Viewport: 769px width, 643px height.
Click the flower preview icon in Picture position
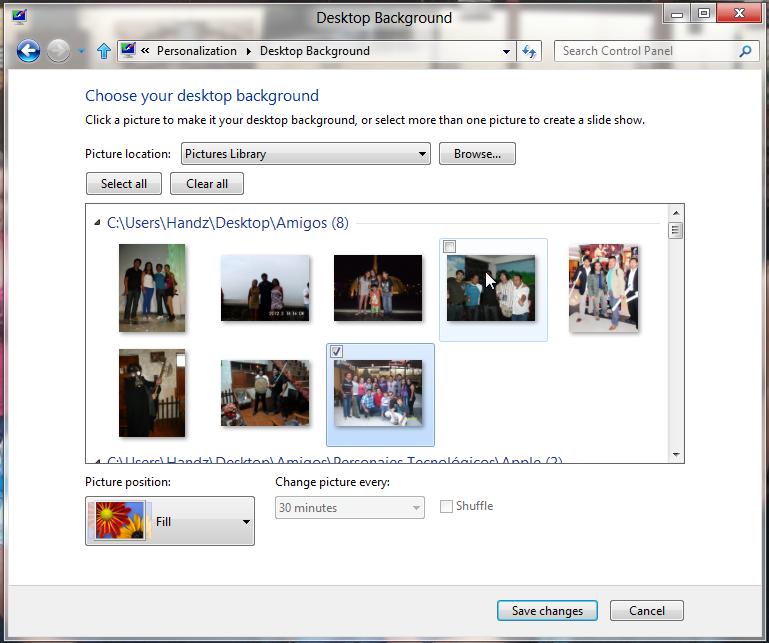(x=118, y=522)
